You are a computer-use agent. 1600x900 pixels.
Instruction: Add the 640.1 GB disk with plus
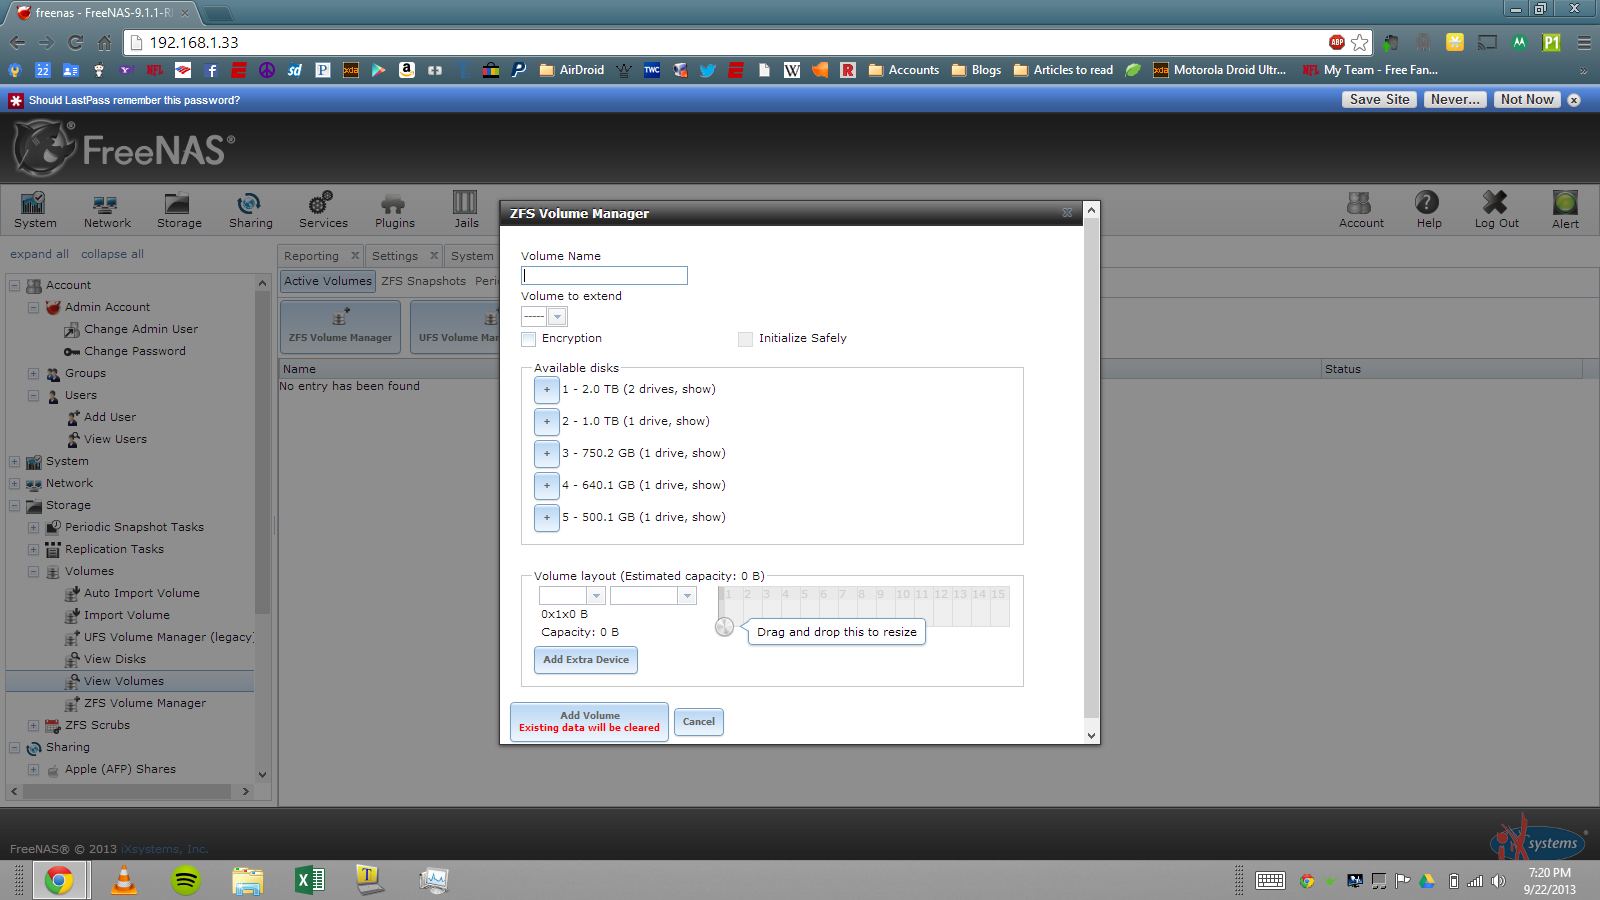546,485
